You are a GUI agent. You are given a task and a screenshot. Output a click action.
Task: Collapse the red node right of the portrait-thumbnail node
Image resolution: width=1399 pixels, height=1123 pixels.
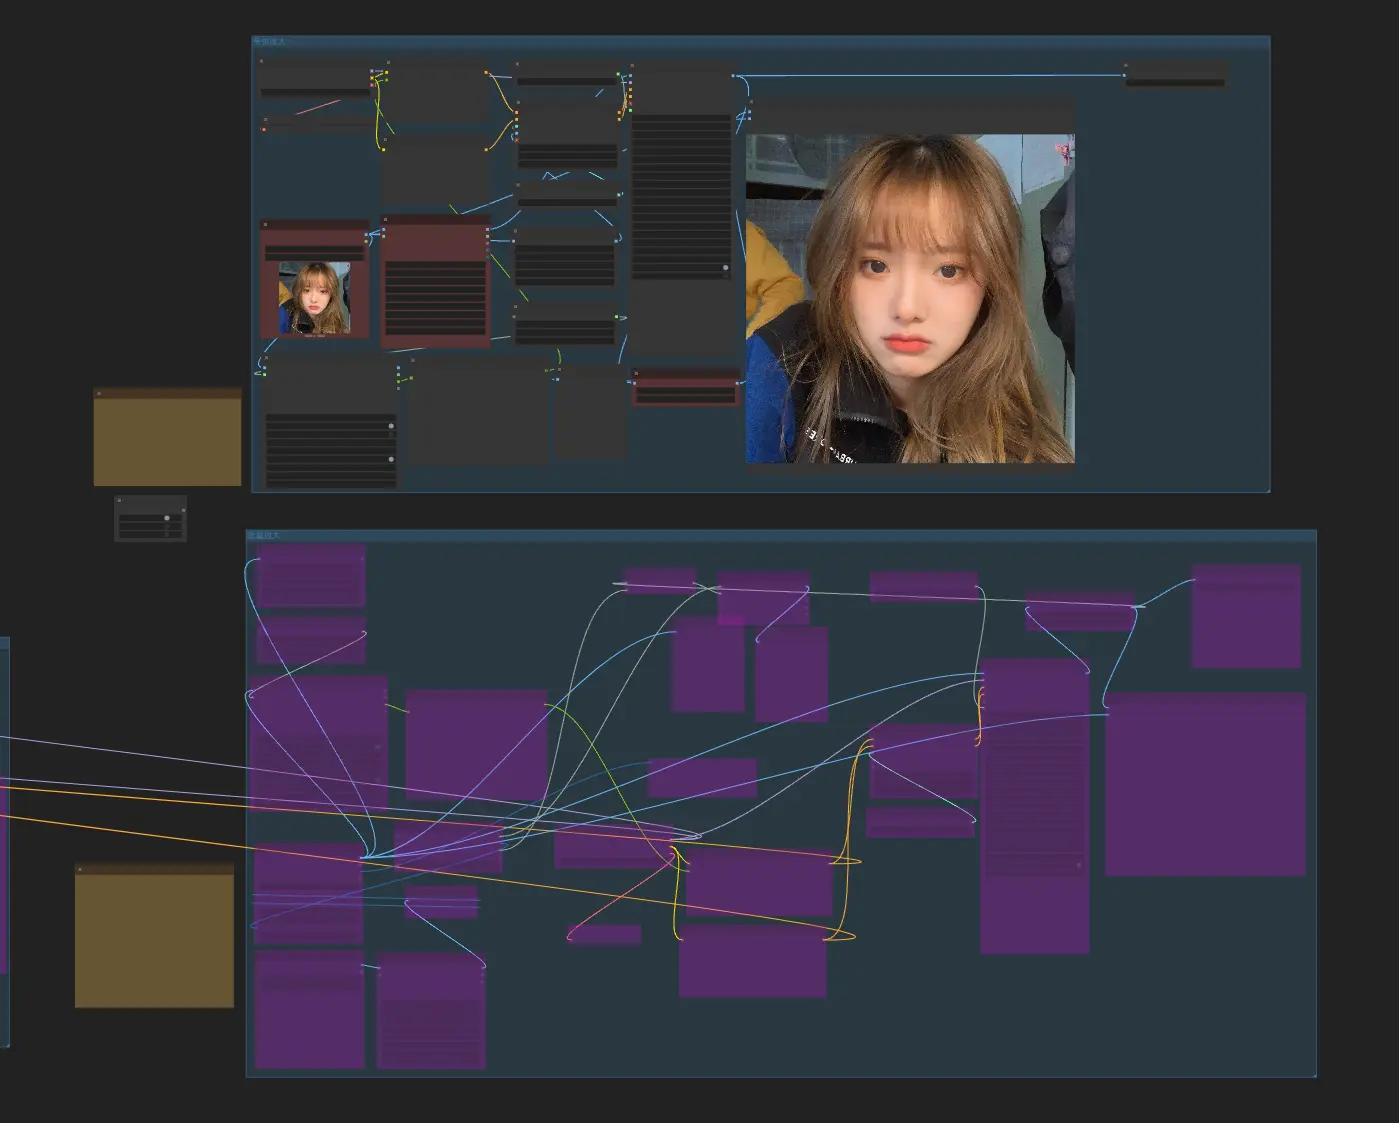[387, 219]
